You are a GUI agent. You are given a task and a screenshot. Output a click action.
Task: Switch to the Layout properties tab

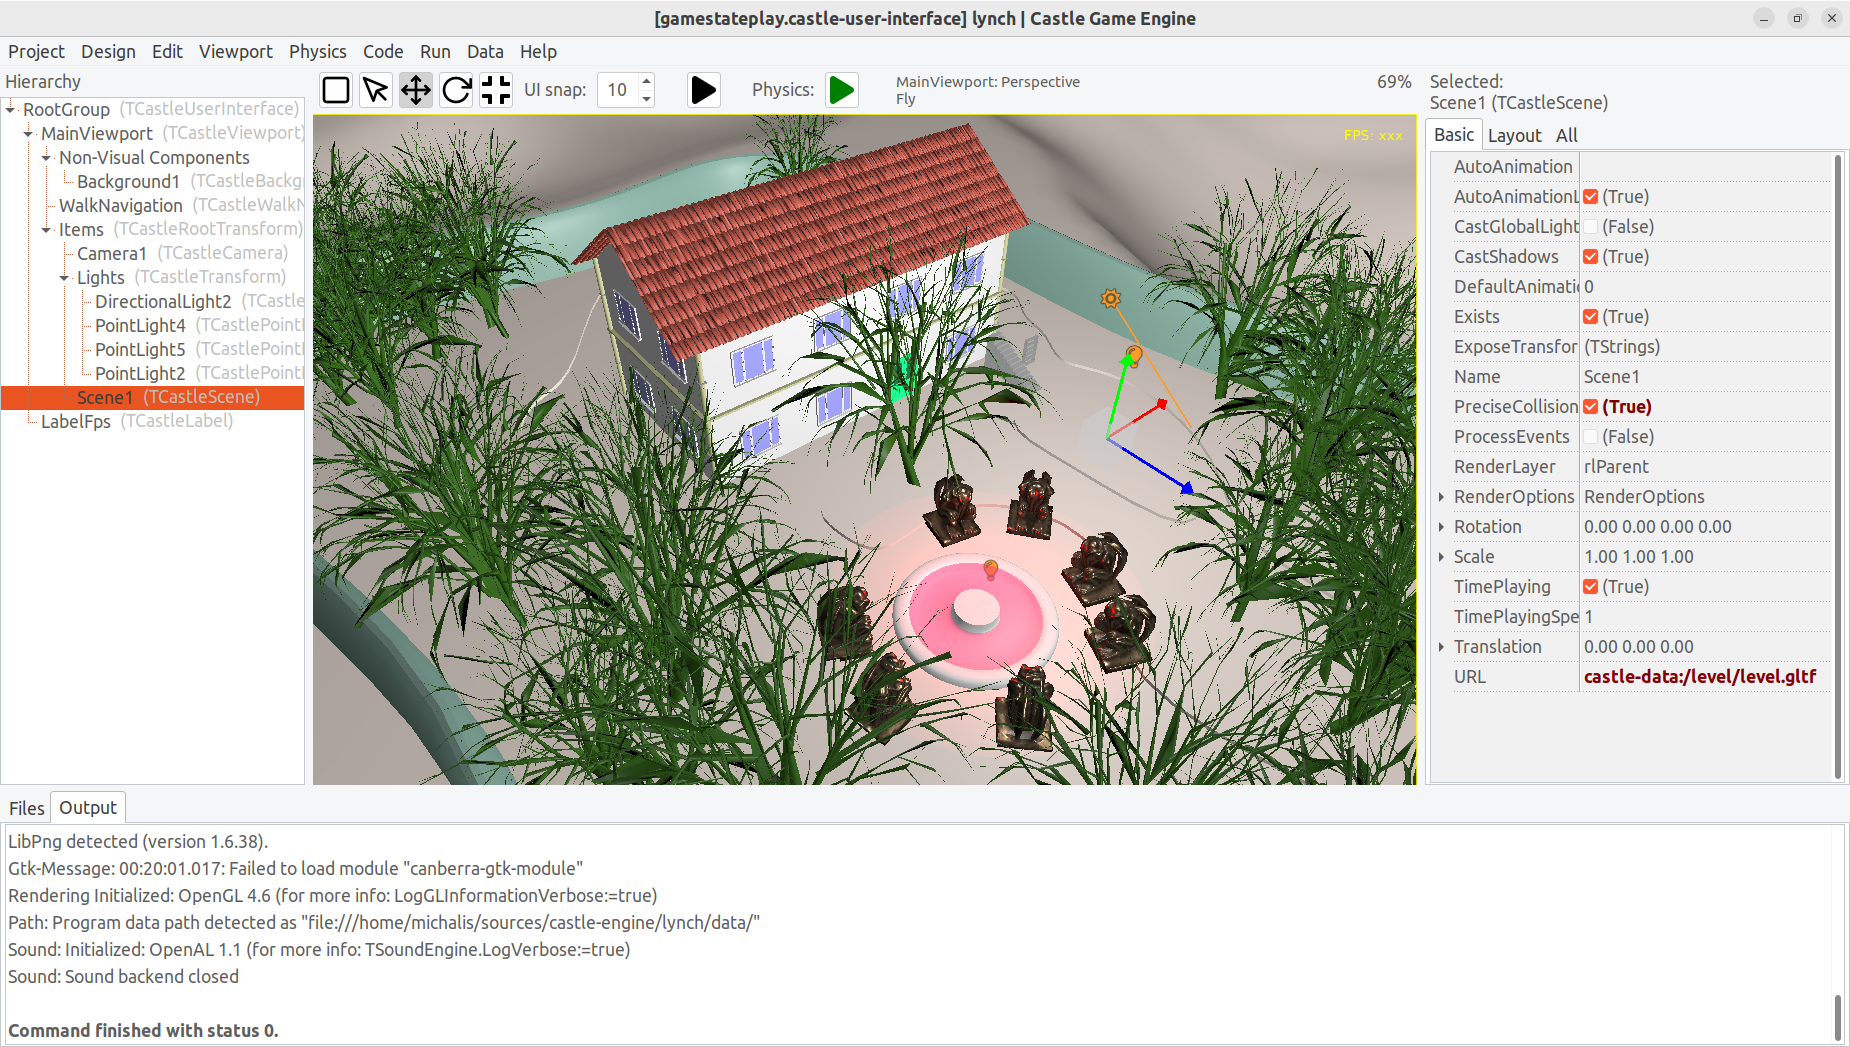click(1514, 135)
